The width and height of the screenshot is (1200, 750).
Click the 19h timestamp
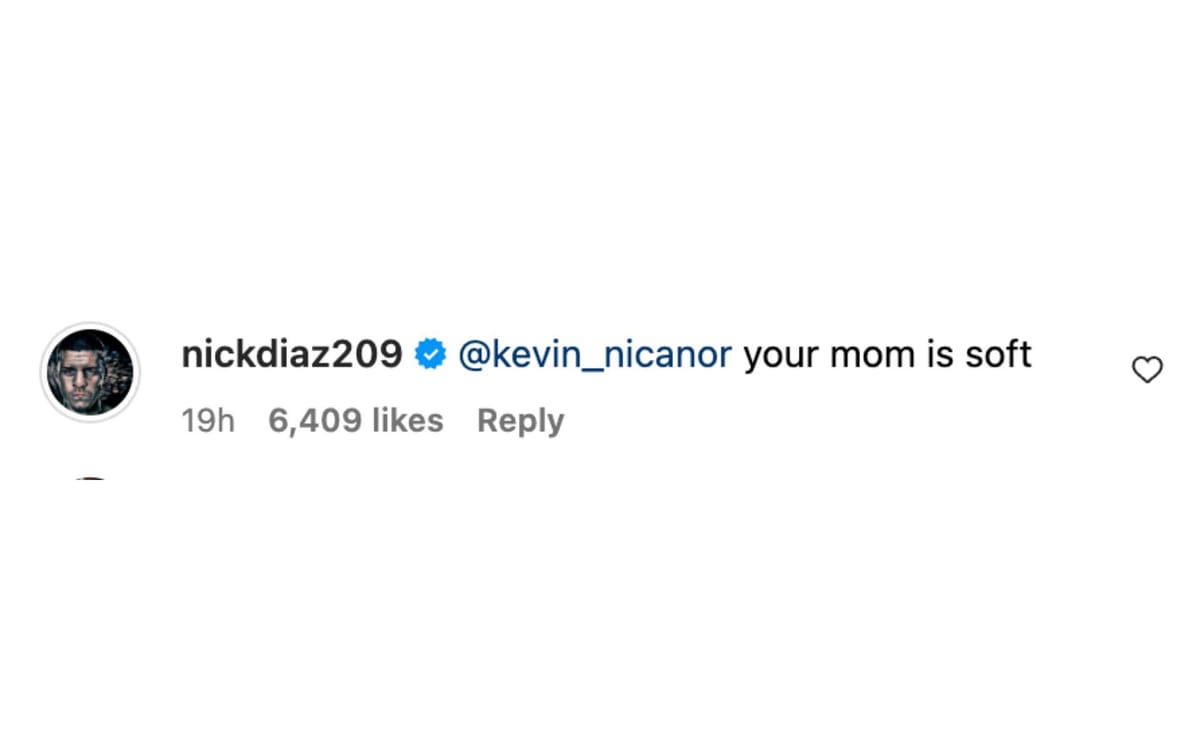pos(207,421)
